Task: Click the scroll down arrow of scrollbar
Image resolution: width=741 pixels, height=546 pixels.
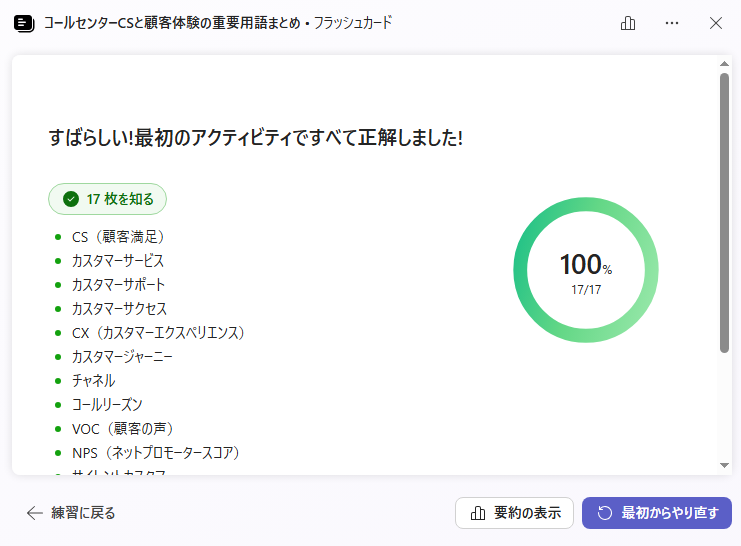Action: 724,465
